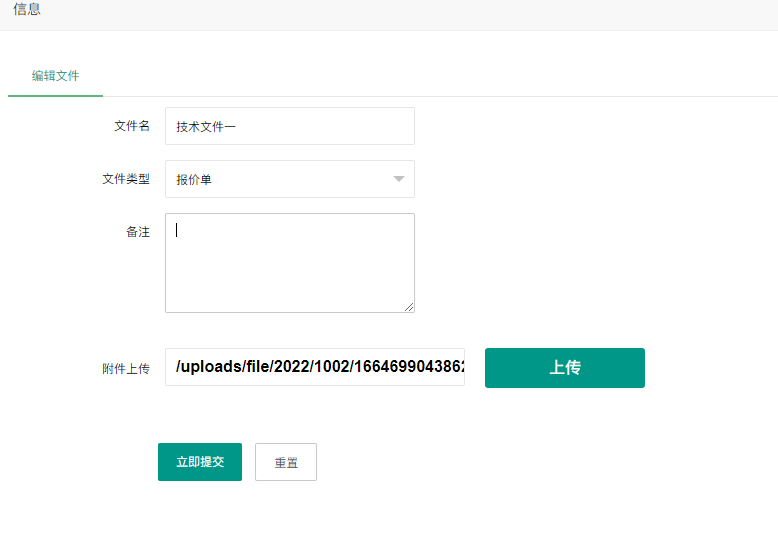Click the 文件类型 field label
Viewport: 778px width, 544px height.
pyautogui.click(x=126, y=179)
